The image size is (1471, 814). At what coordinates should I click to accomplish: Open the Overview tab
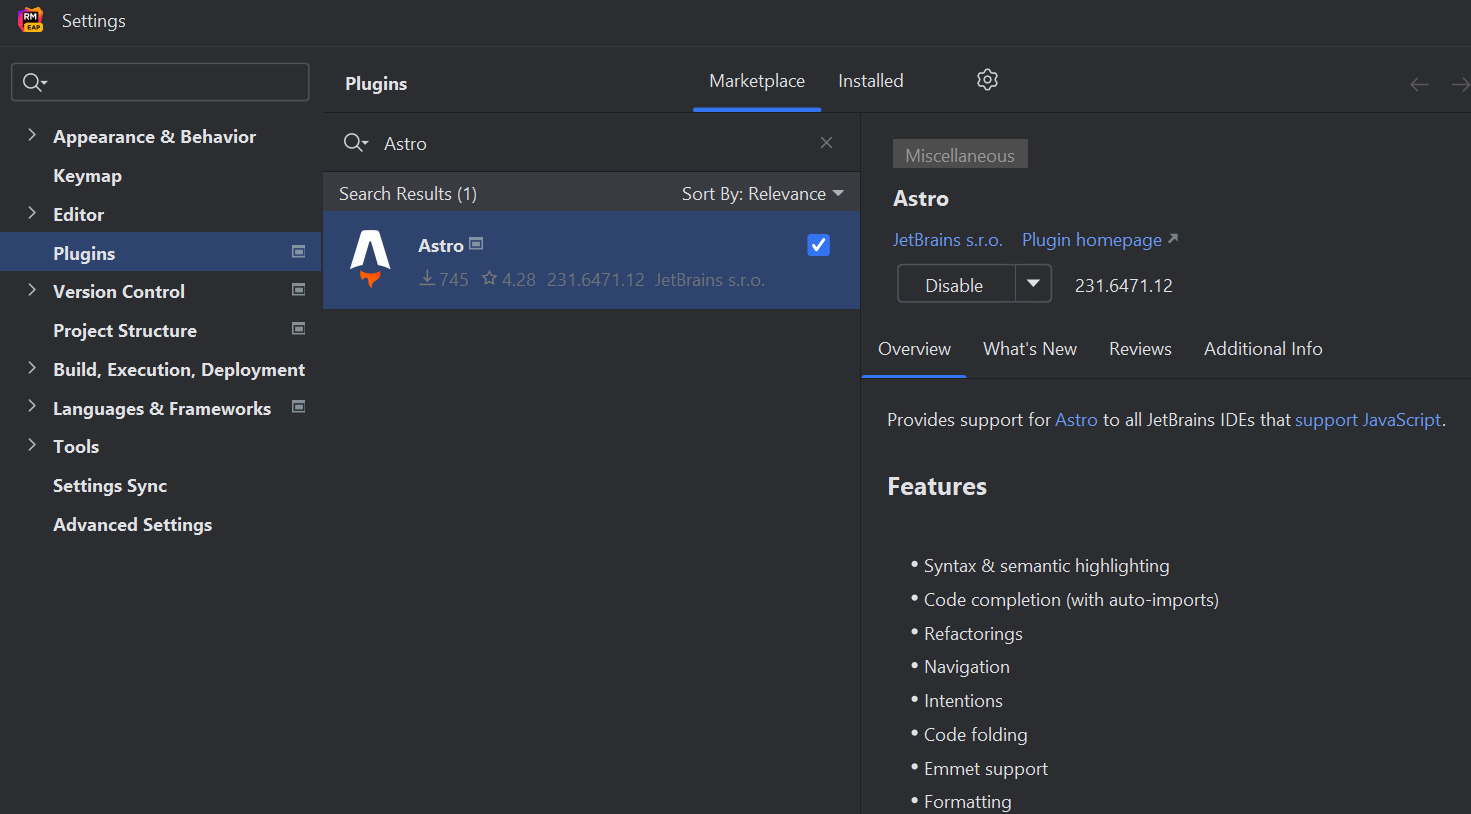pos(914,349)
